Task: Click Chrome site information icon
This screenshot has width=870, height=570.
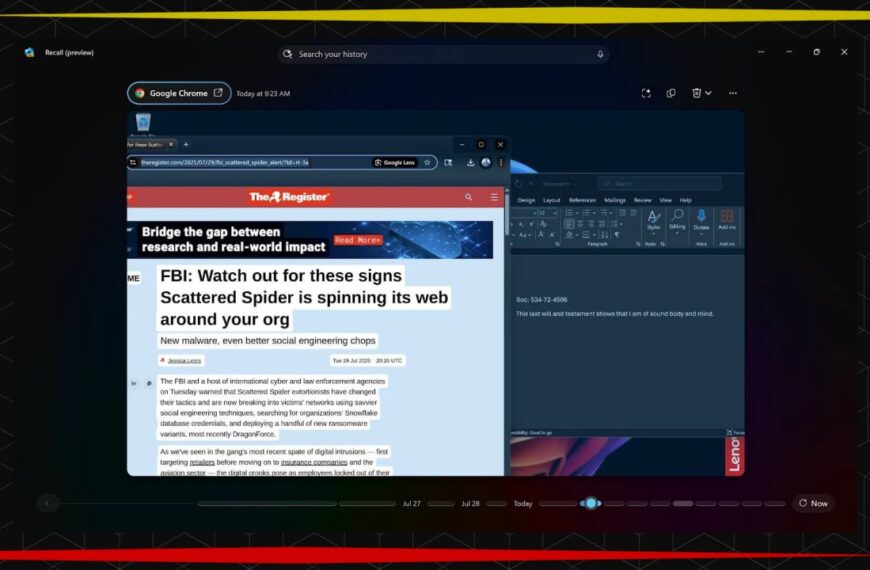Action: point(133,162)
